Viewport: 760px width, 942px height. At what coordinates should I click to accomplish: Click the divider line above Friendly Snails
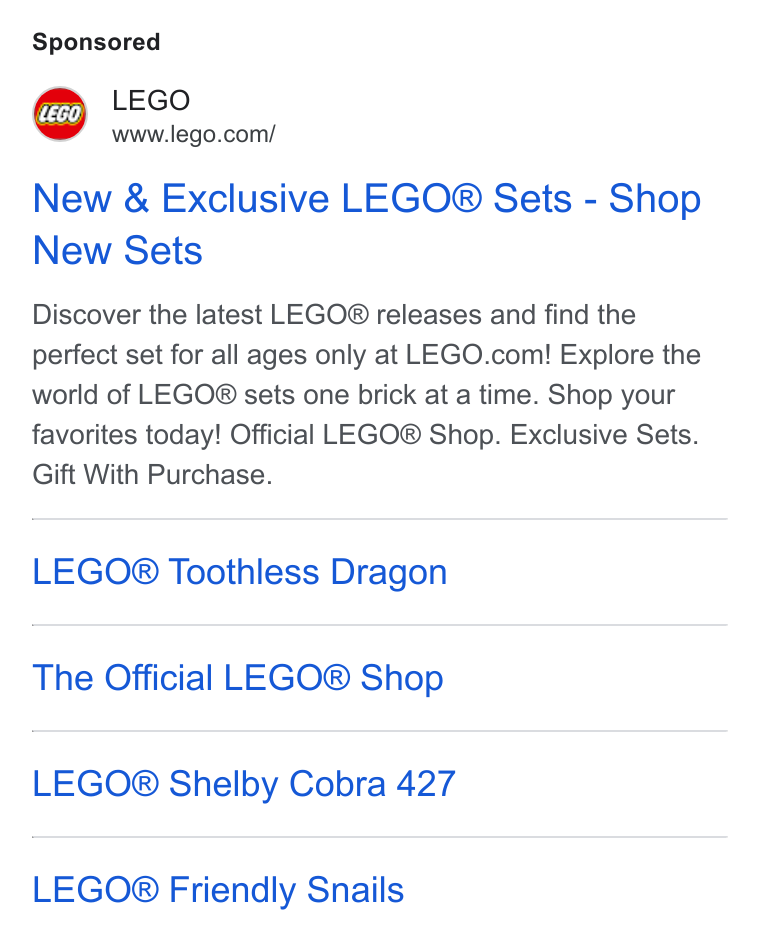point(380,837)
